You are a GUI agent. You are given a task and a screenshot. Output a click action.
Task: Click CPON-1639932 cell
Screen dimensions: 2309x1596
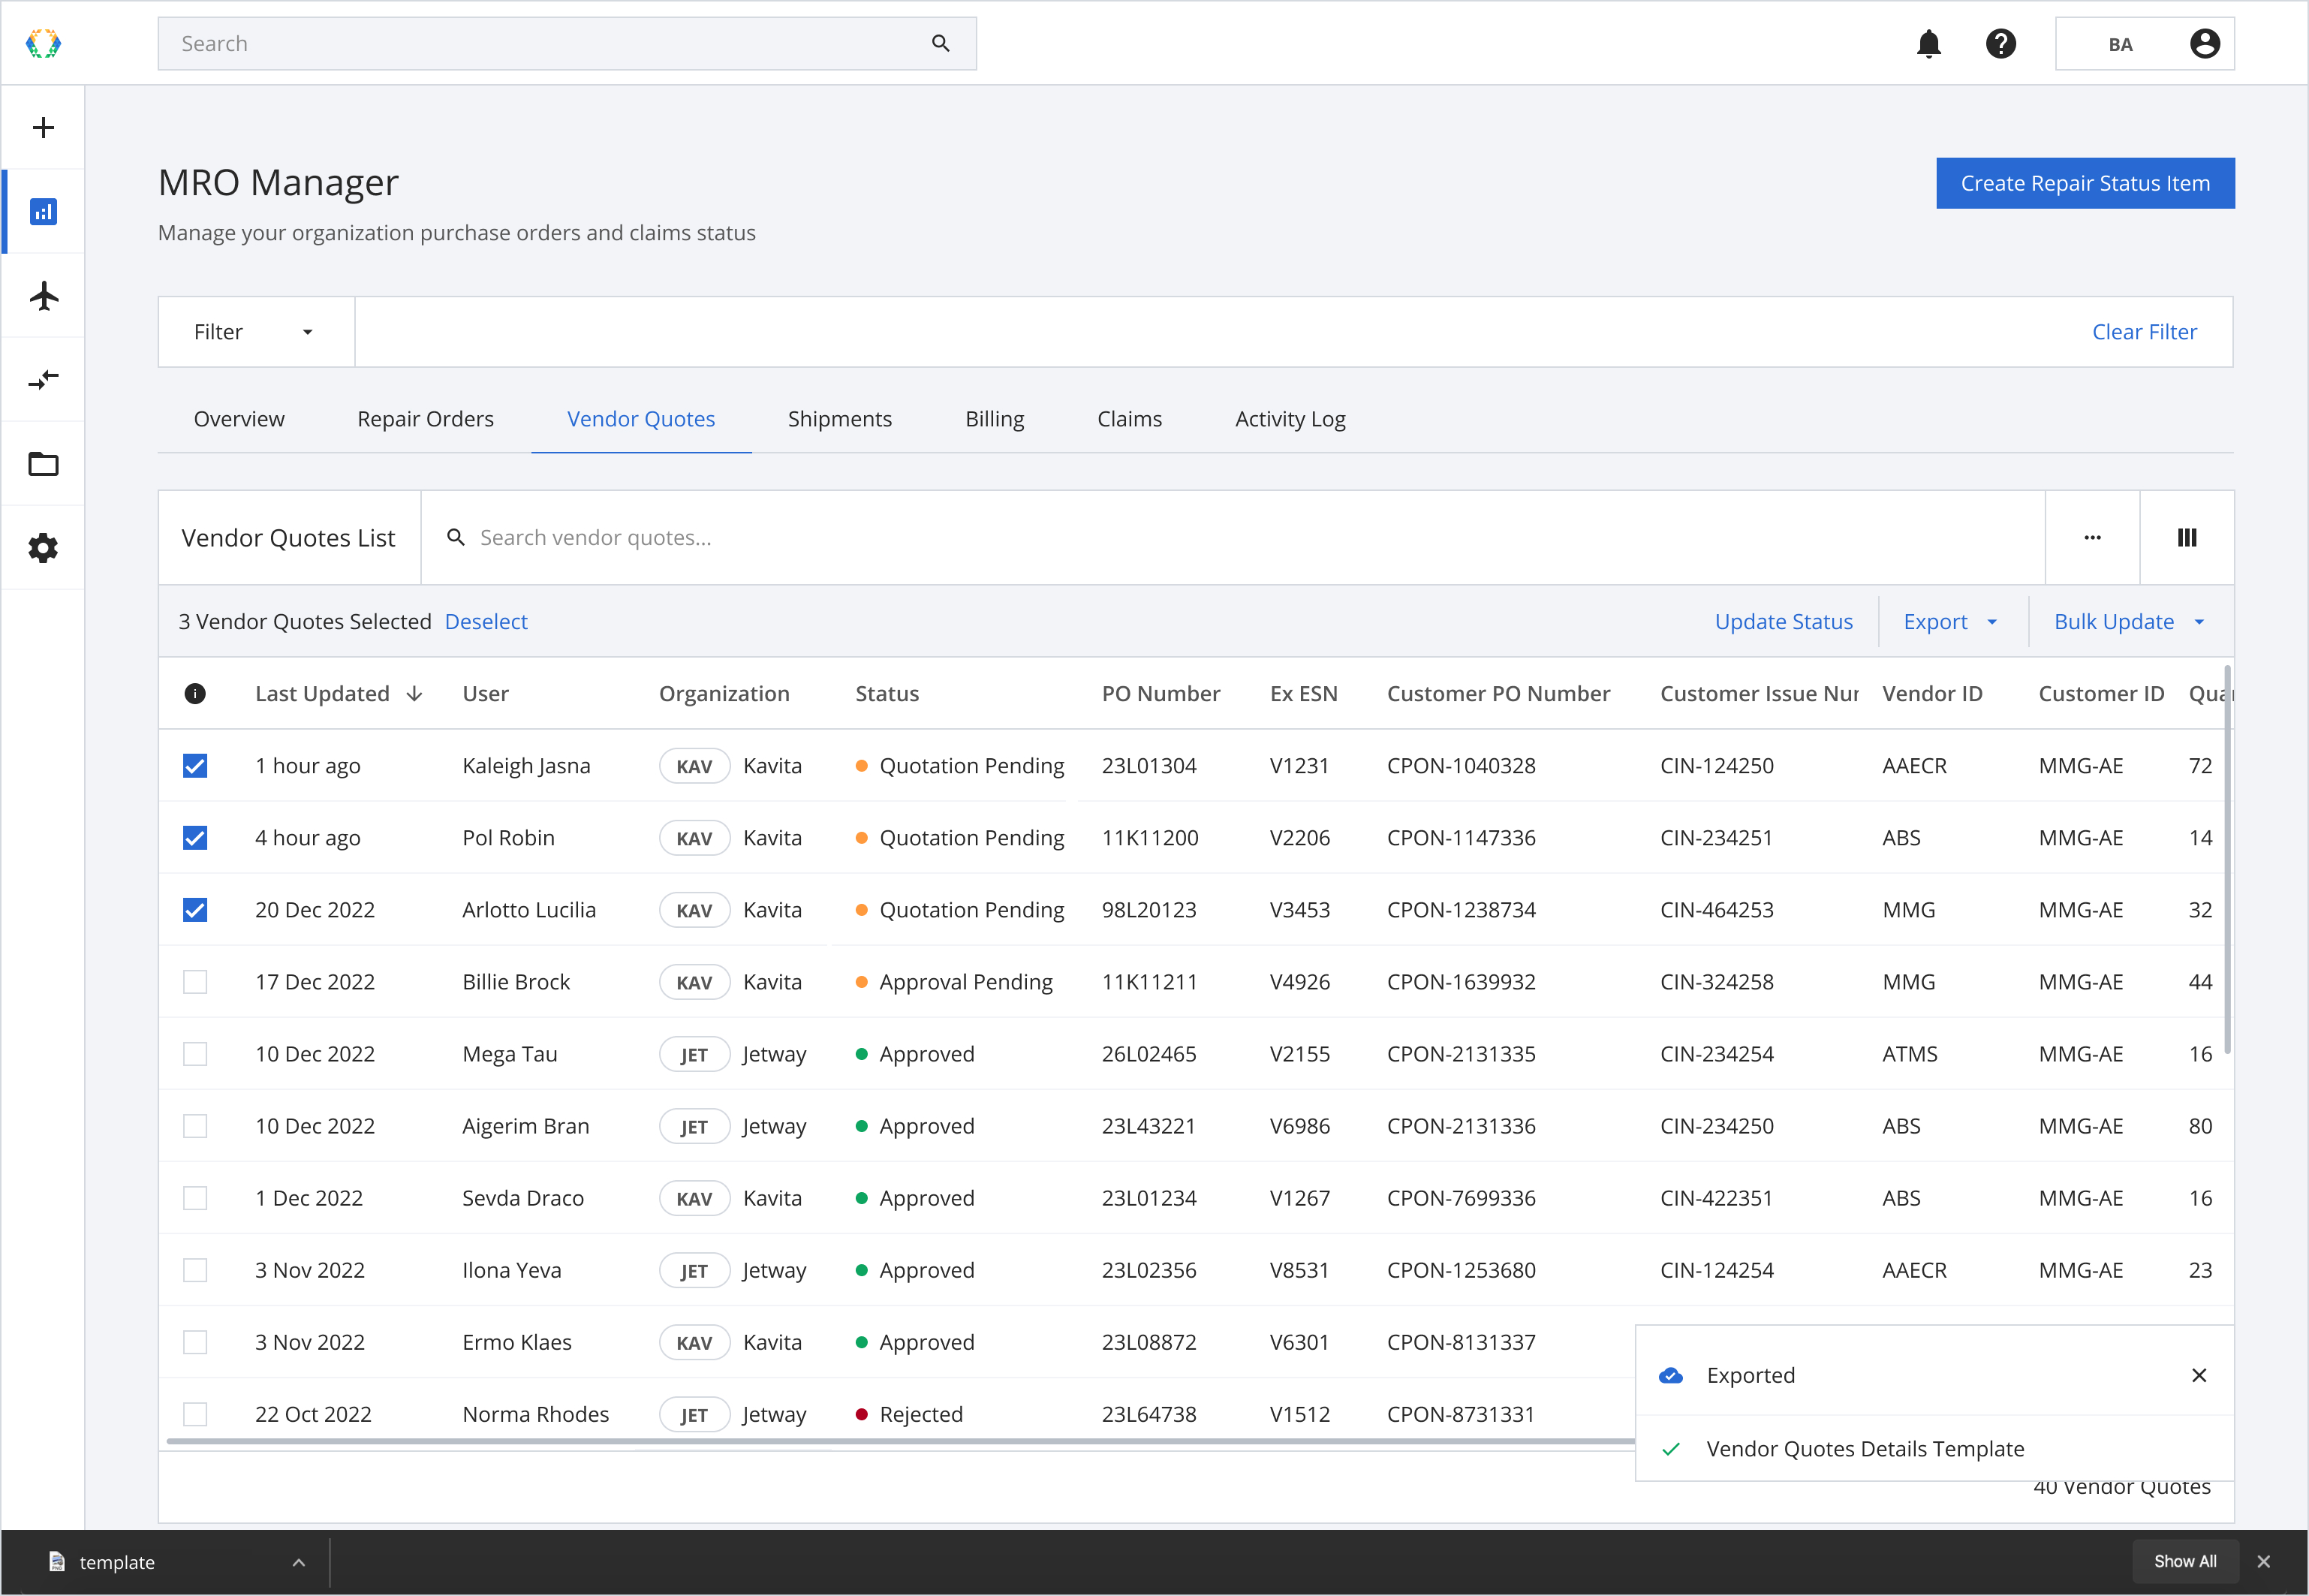point(1461,982)
